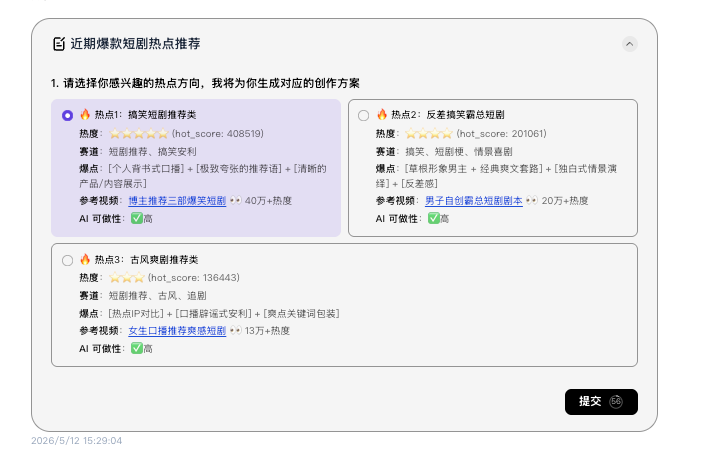Click the green check icon in the 热点2 card

coord(433,219)
